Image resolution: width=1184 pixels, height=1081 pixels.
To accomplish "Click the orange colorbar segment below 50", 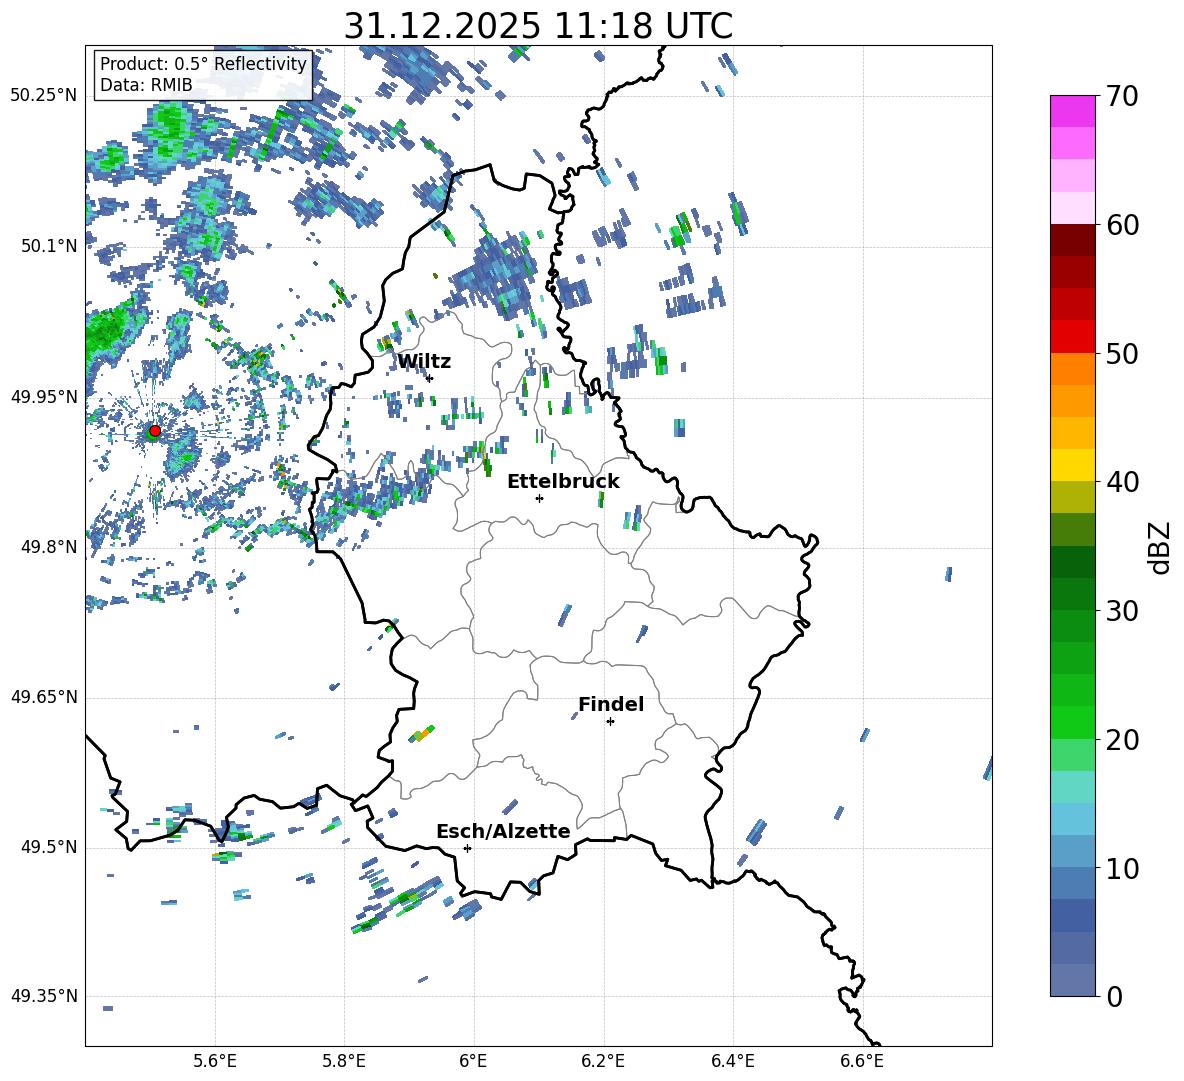I will tap(1072, 368).
